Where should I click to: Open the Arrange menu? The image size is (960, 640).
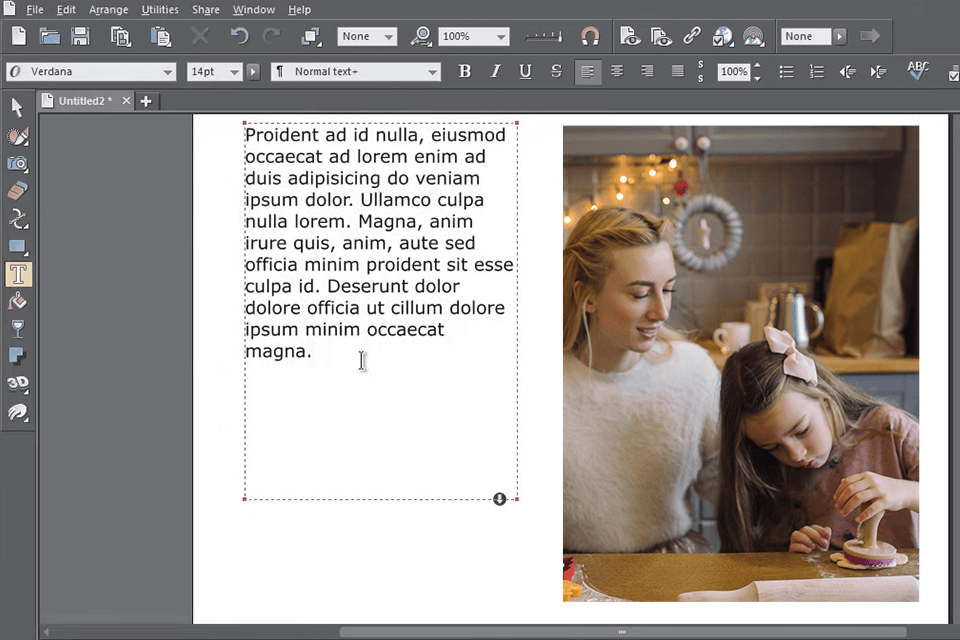(x=108, y=10)
